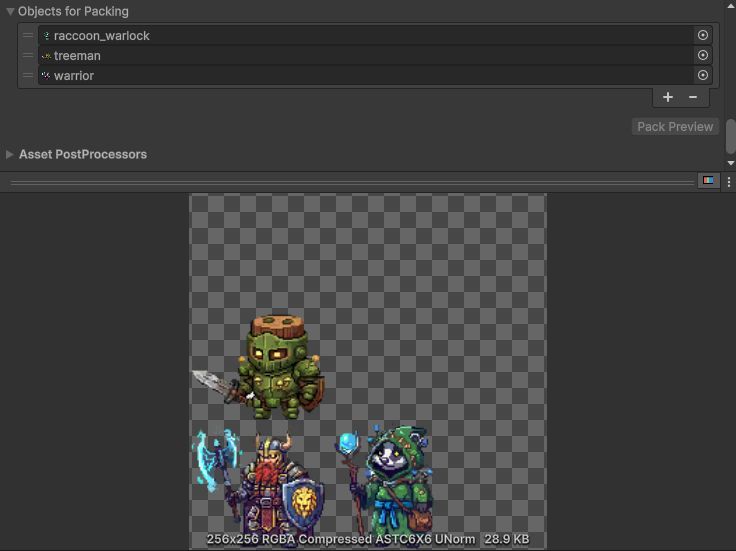736x551 pixels.
Task: Click the treeman row drag handle
Action: pyautogui.click(x=28, y=55)
